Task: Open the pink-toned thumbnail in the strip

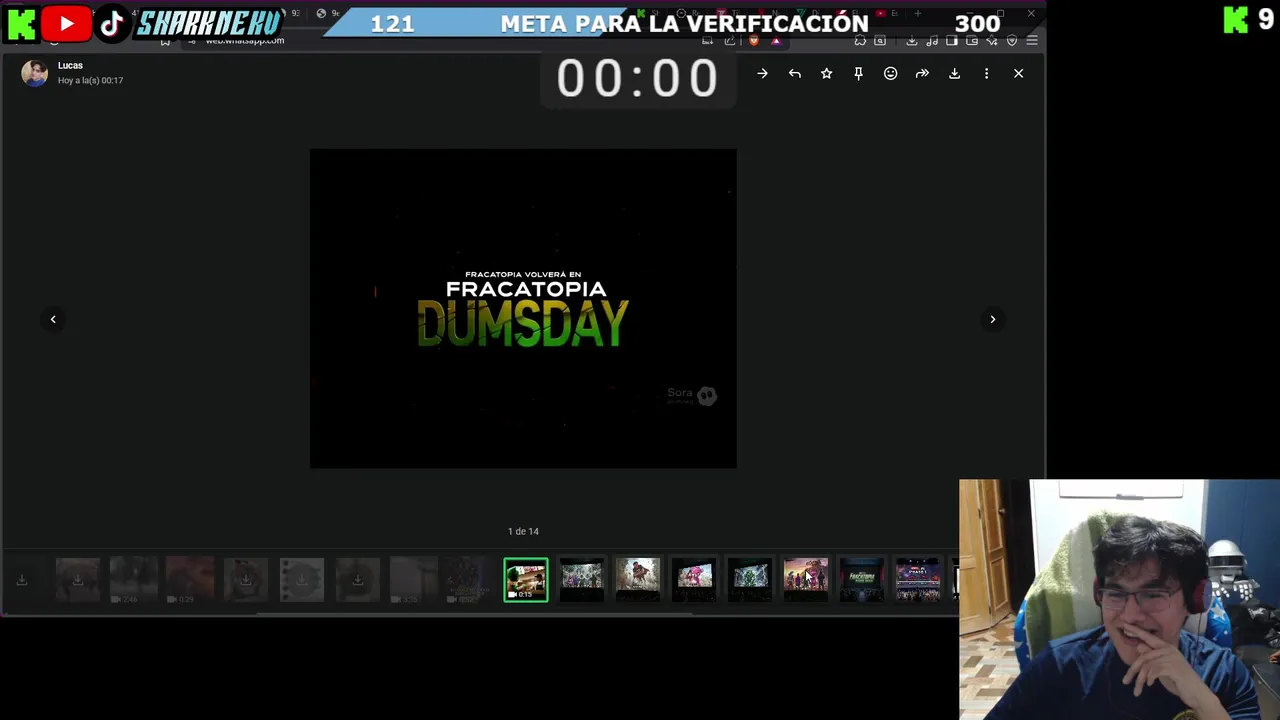Action: pos(694,580)
